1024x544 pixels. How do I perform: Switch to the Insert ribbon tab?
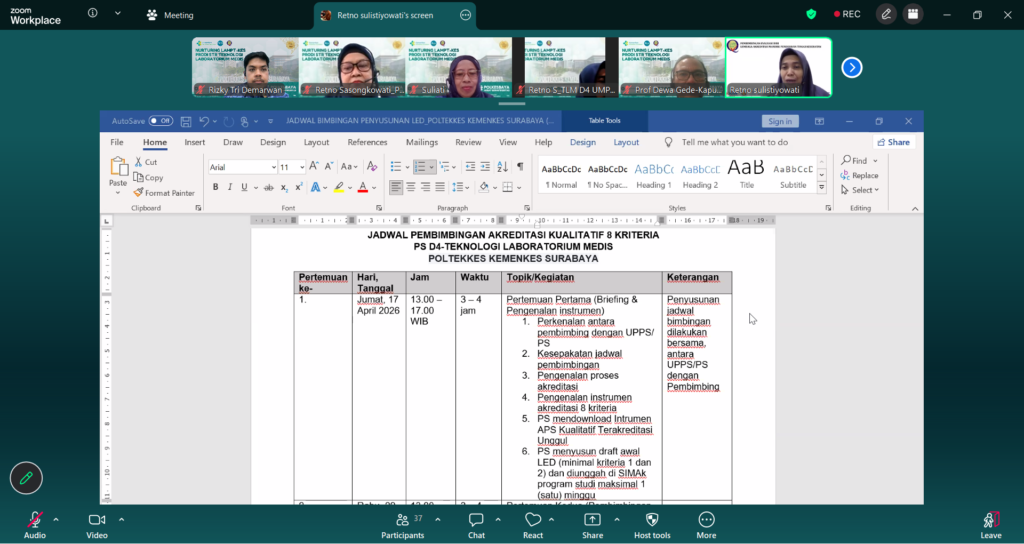tap(195, 142)
